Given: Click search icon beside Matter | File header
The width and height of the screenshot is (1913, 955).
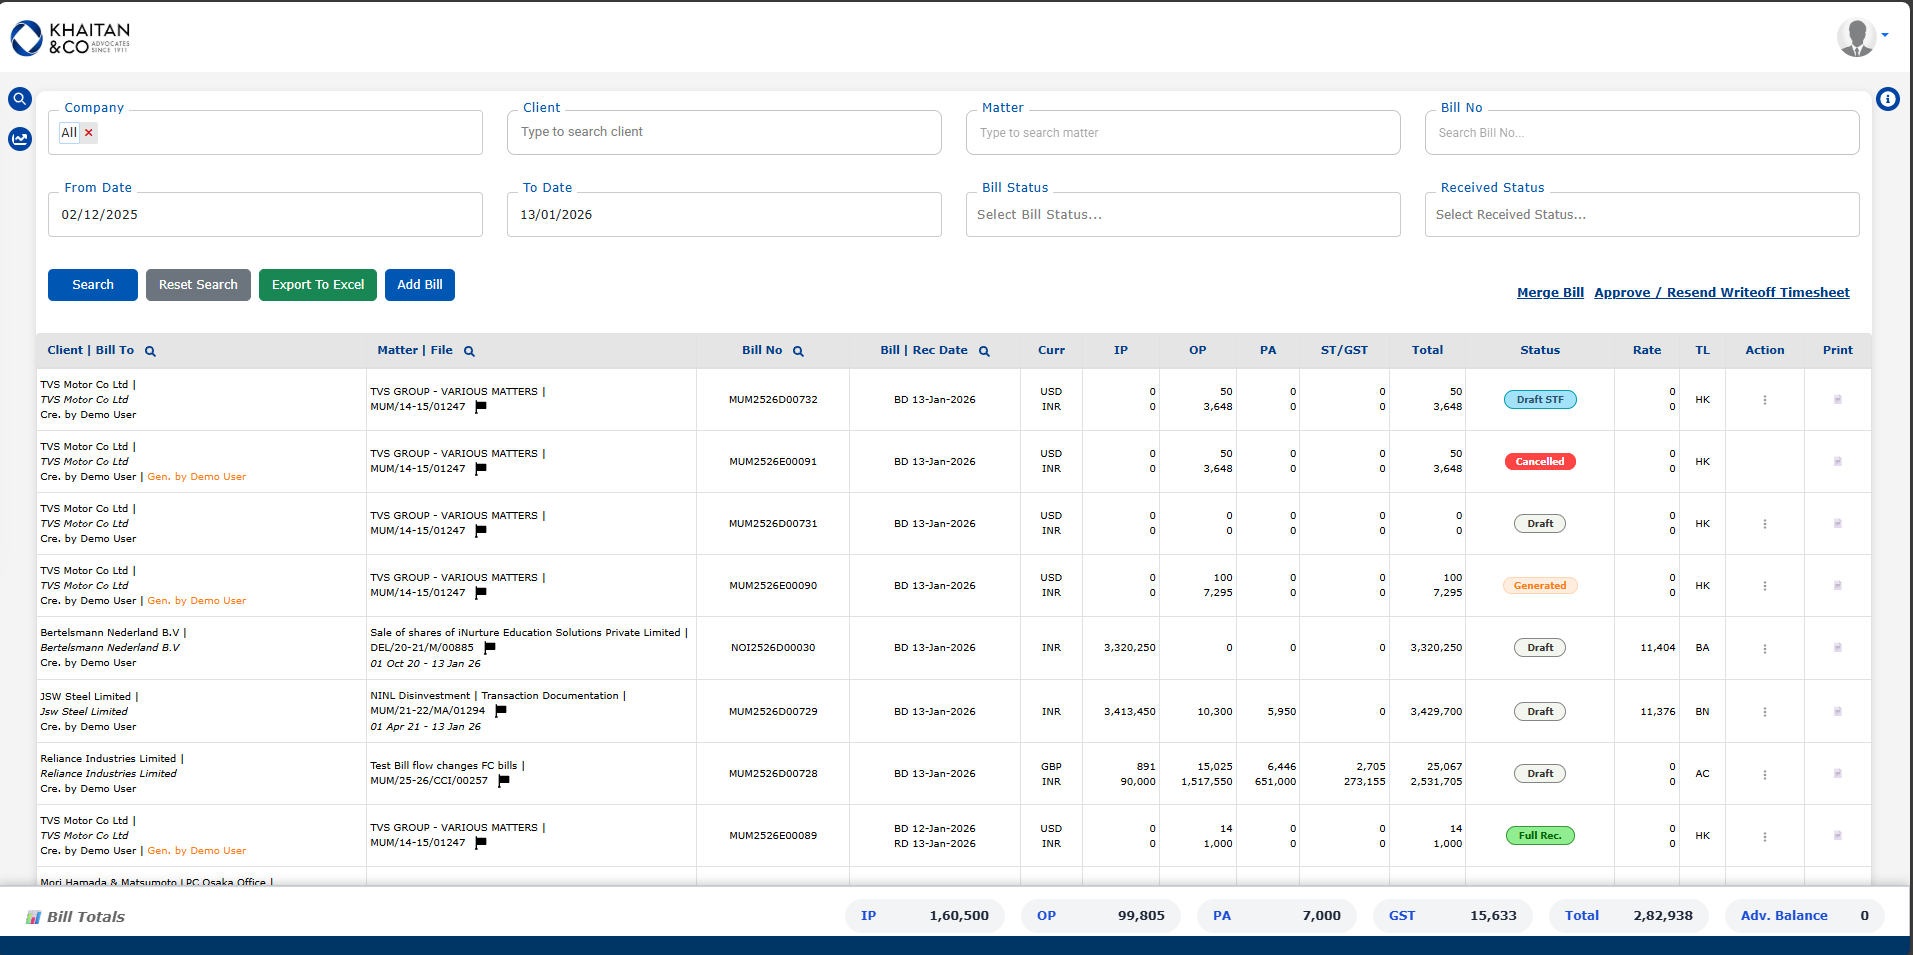Looking at the screenshot, I should click(x=469, y=351).
